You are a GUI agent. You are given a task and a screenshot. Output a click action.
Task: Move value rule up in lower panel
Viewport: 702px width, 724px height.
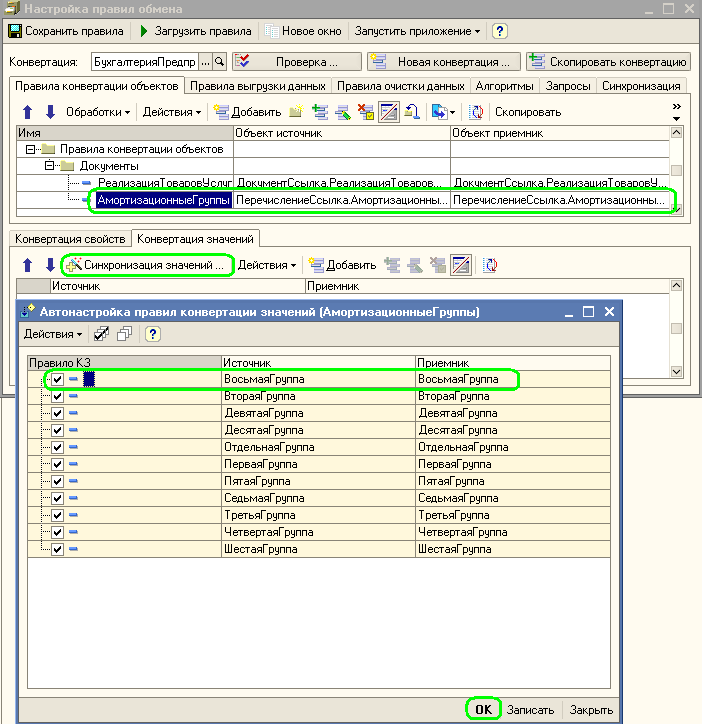(27, 265)
